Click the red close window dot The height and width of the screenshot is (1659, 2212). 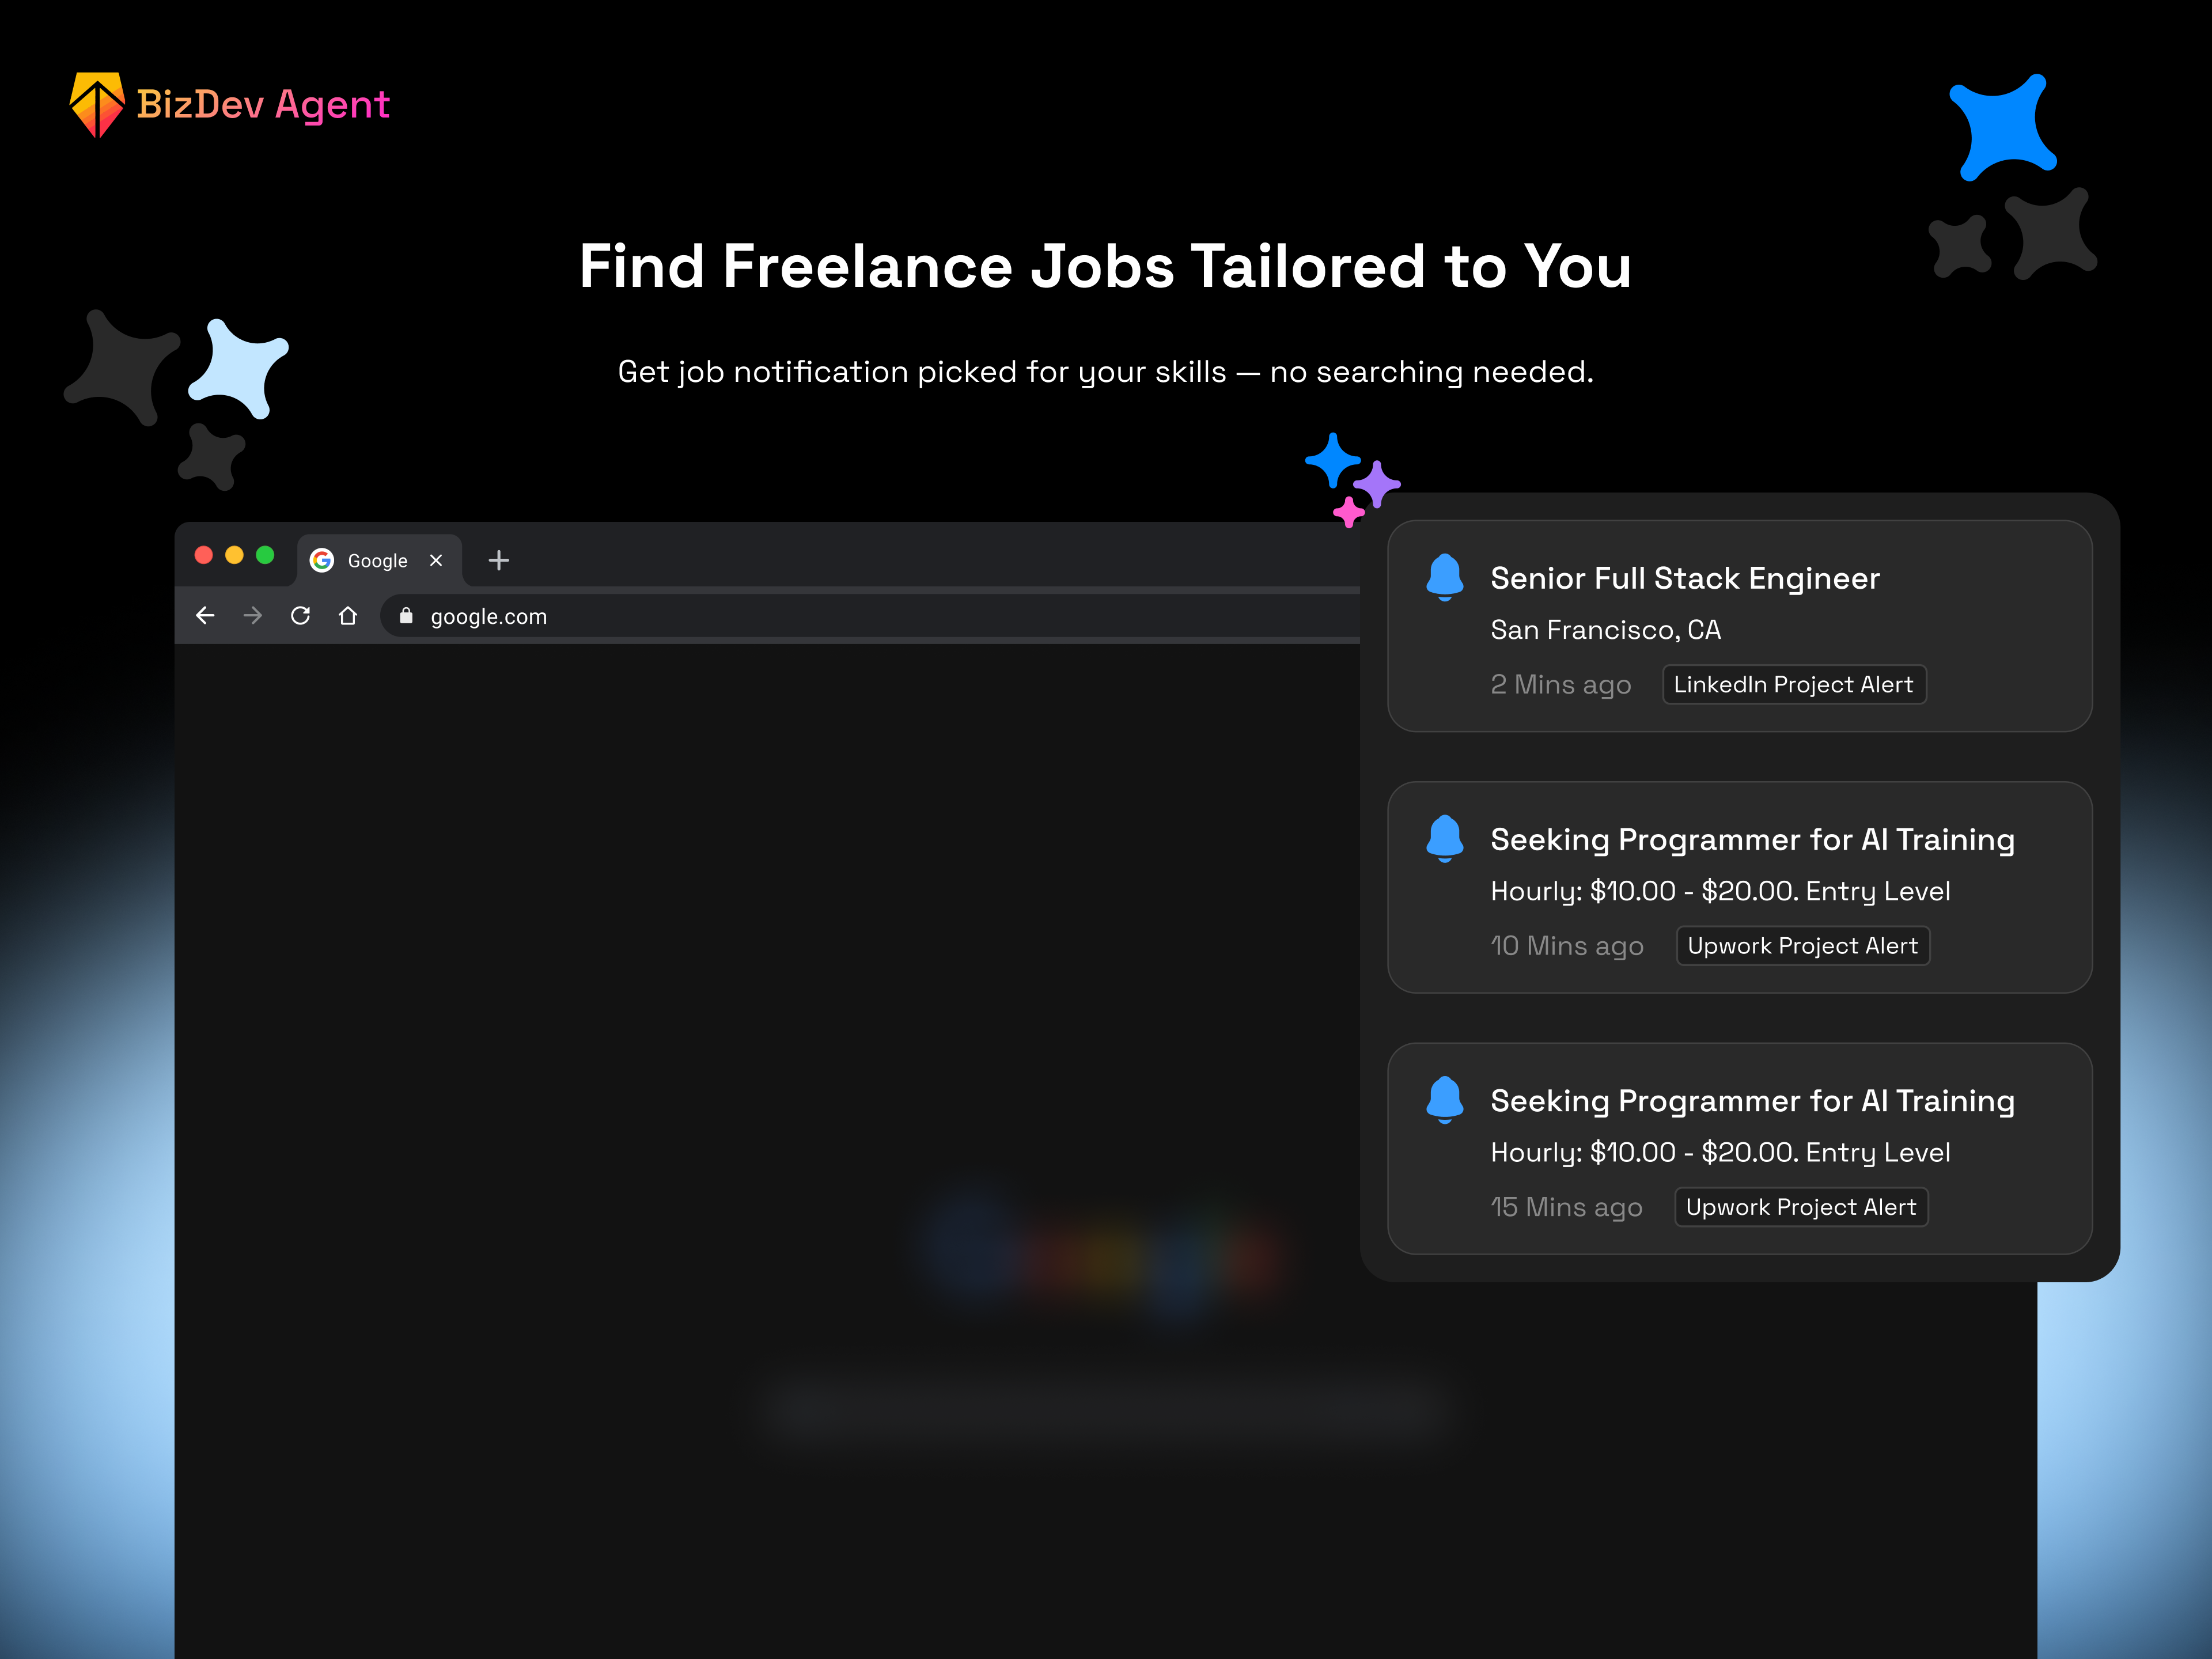(204, 555)
